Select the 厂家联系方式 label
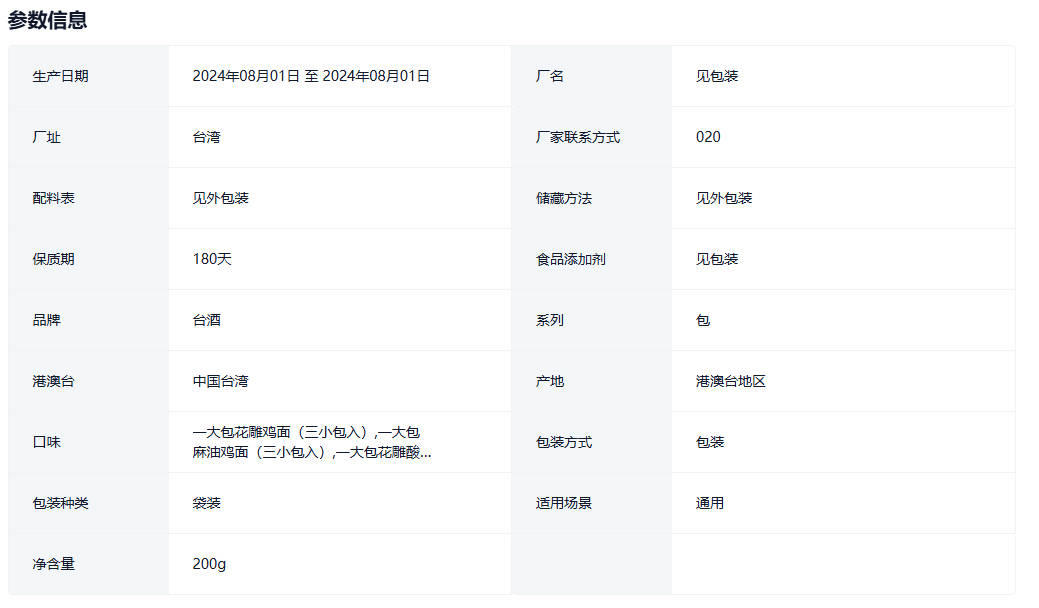Image resolution: width=1039 pixels, height=608 pixels. [x=577, y=137]
